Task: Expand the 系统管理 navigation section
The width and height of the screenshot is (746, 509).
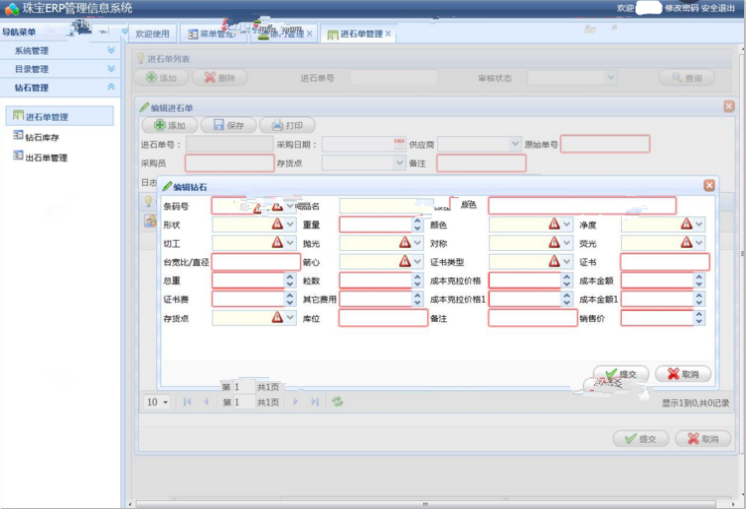Action: 111,50
